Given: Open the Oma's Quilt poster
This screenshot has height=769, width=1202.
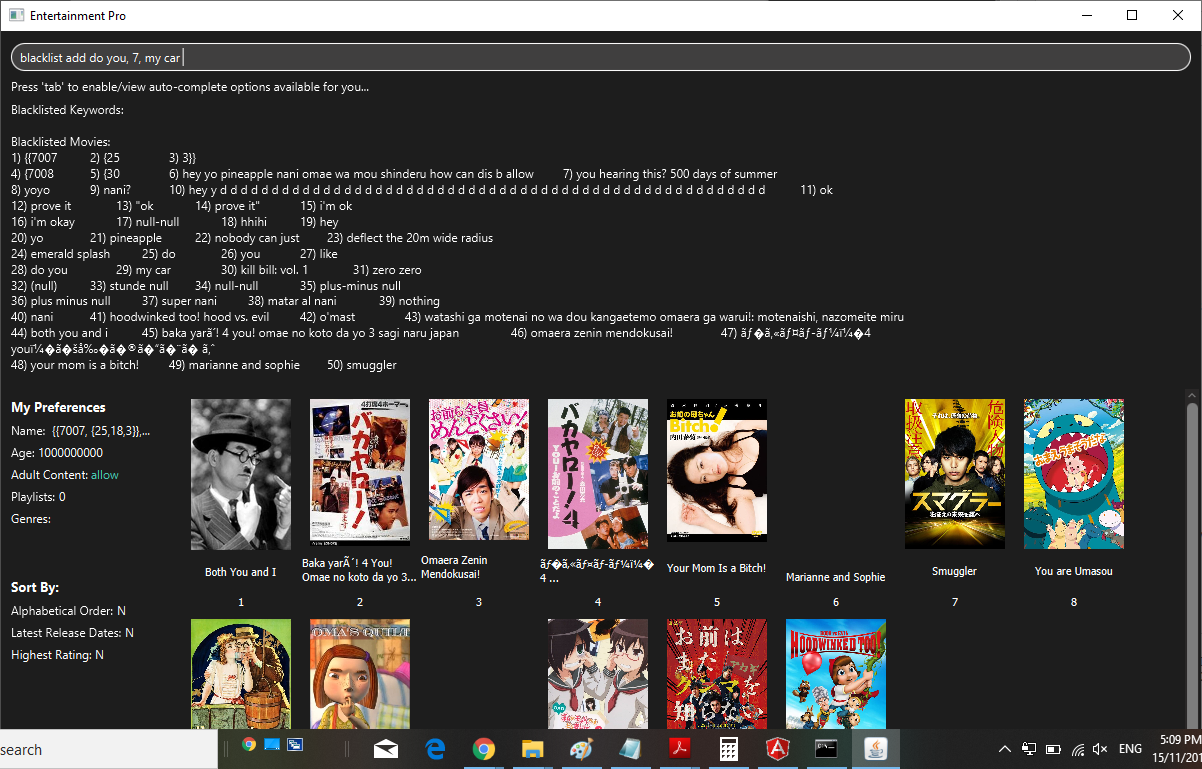Looking at the screenshot, I should tap(360, 674).
